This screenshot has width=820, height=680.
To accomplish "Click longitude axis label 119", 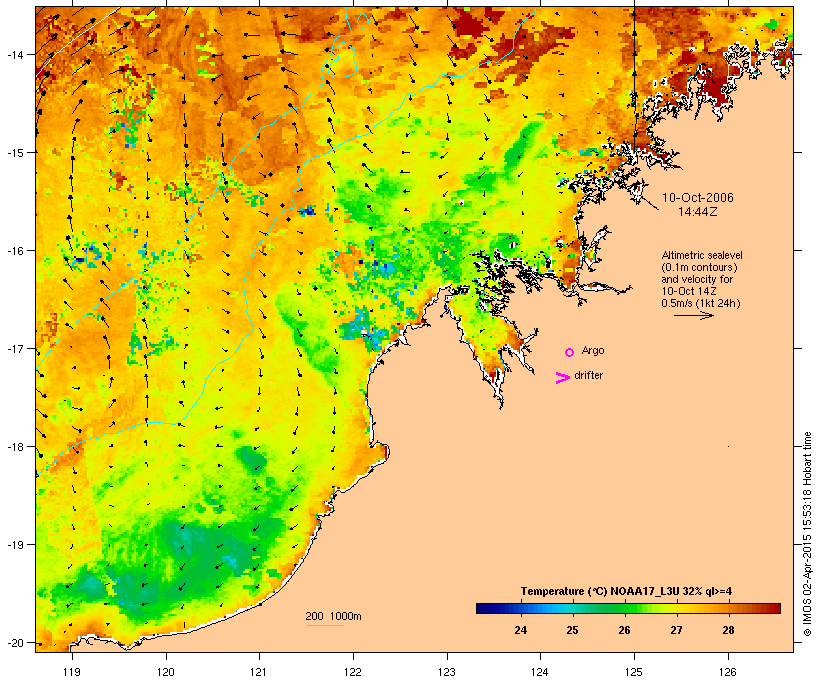I will coord(72,672).
